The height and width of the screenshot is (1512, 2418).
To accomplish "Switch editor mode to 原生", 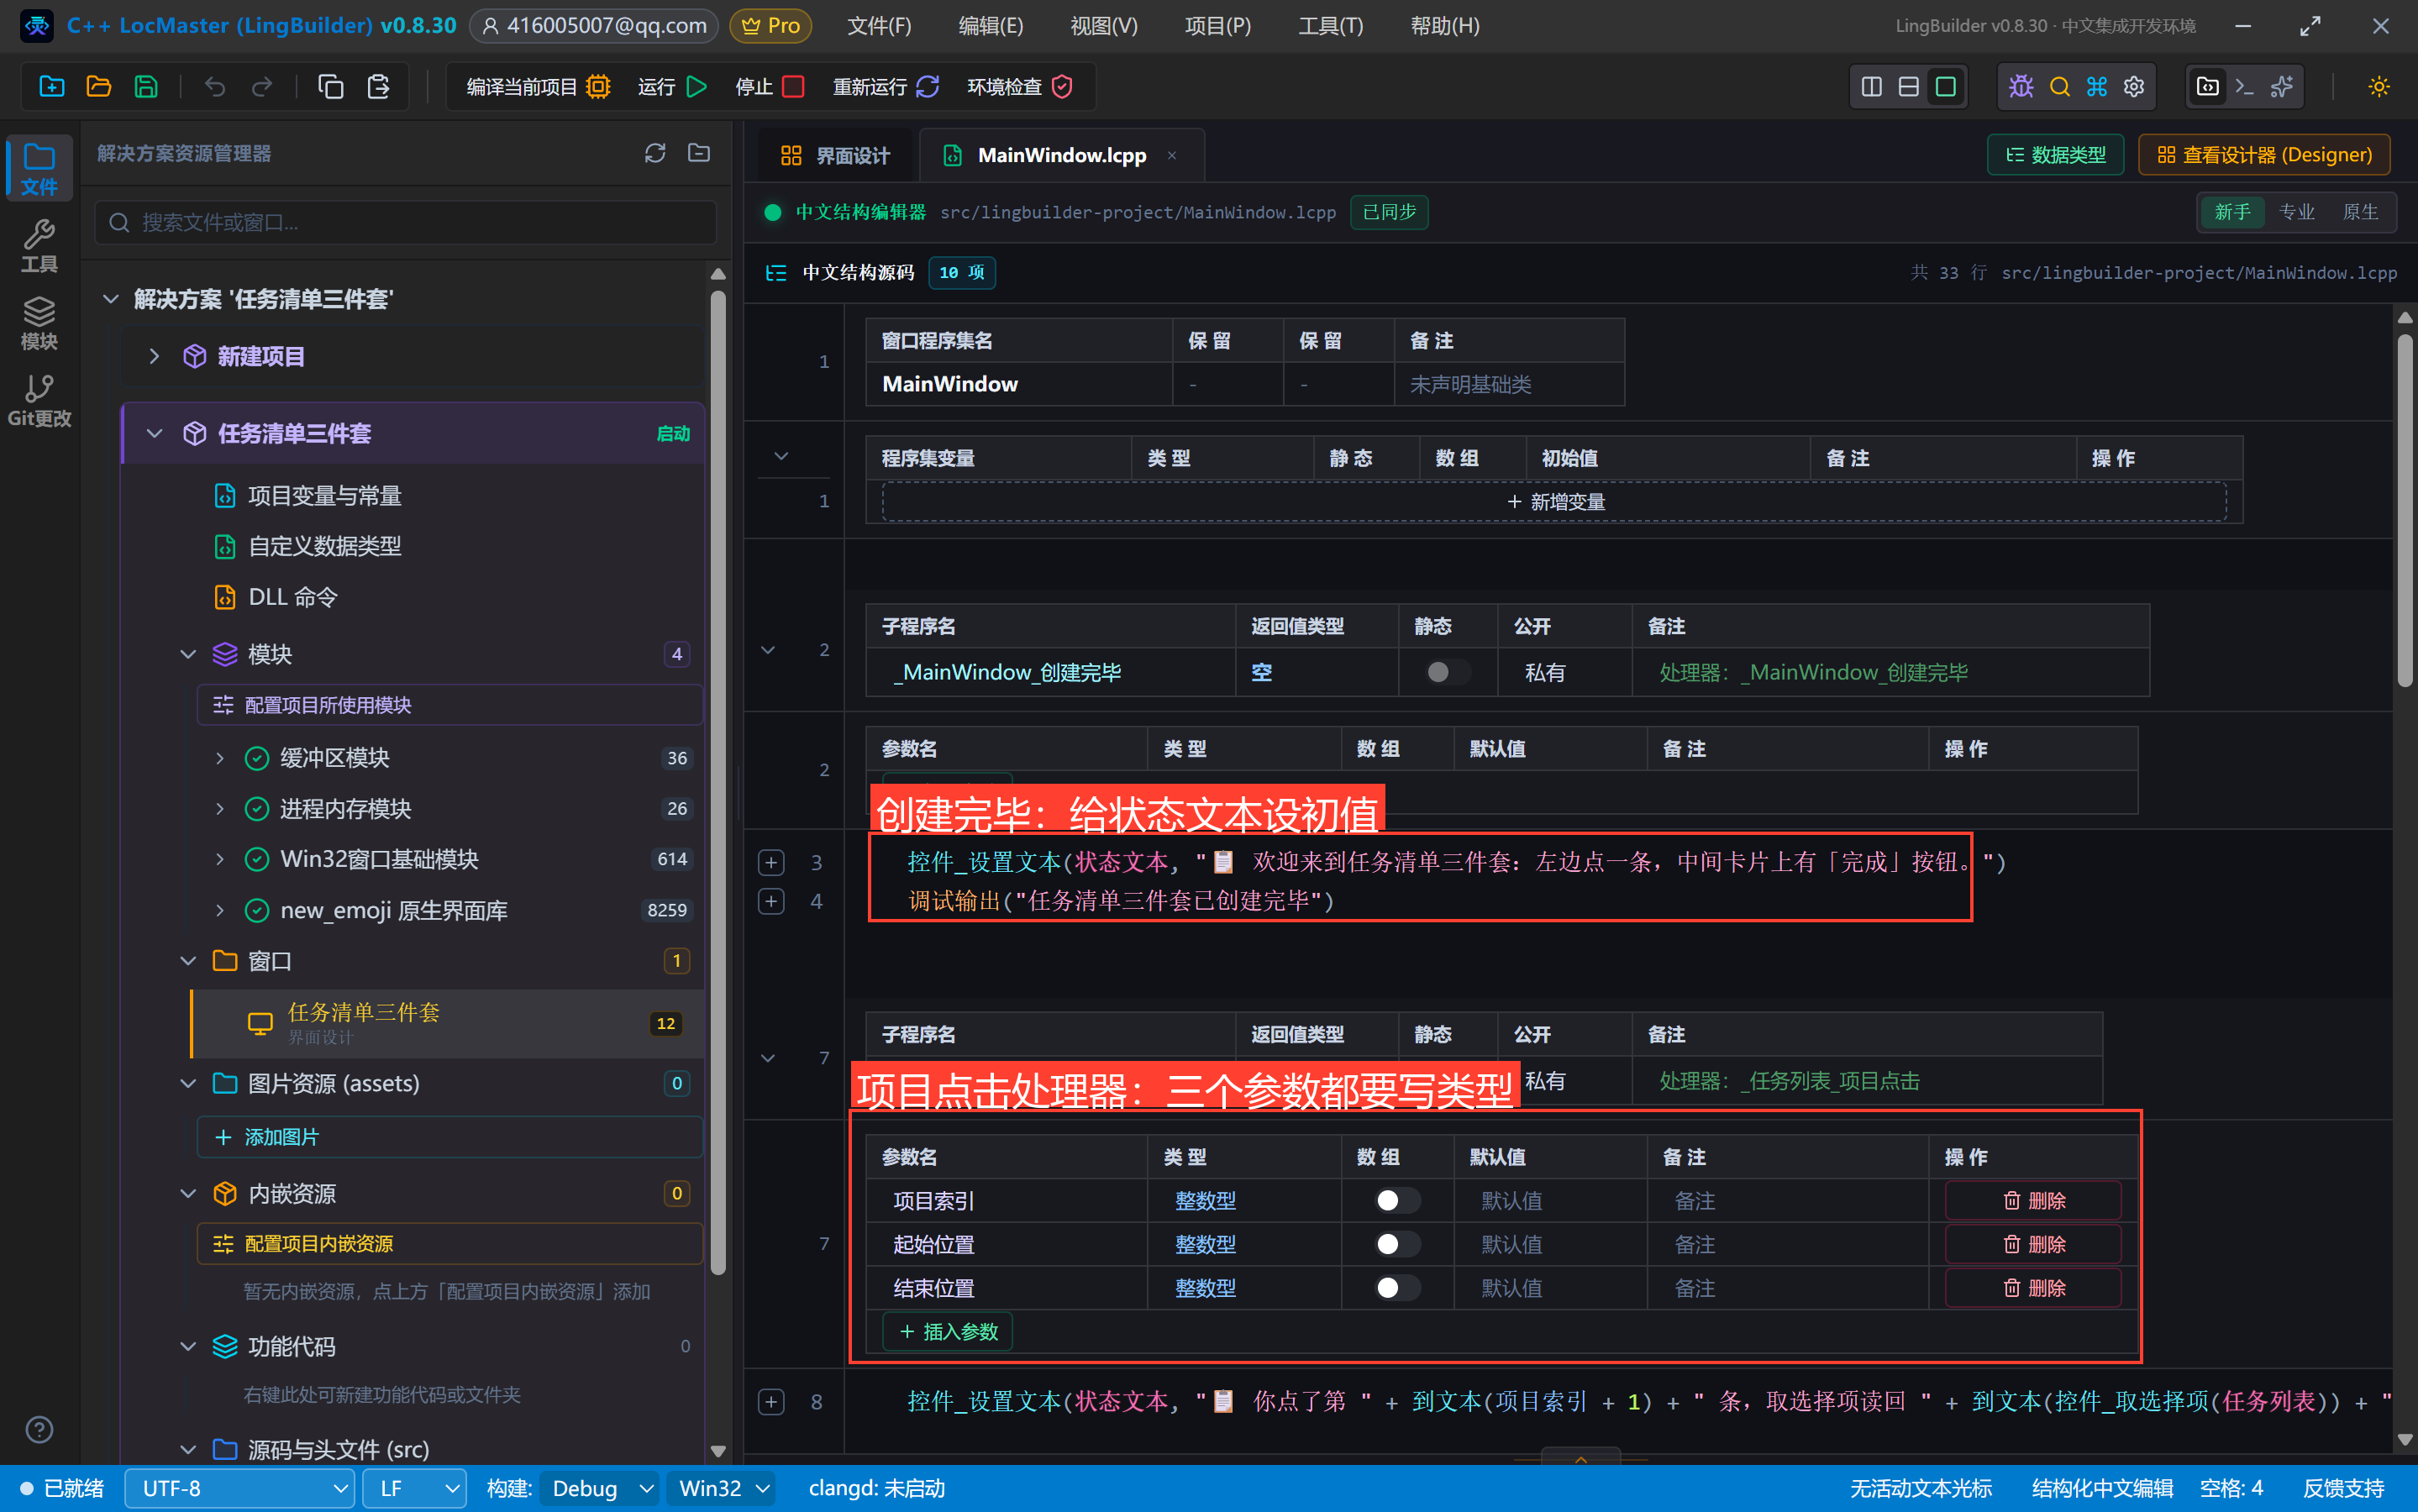I will tap(2360, 212).
